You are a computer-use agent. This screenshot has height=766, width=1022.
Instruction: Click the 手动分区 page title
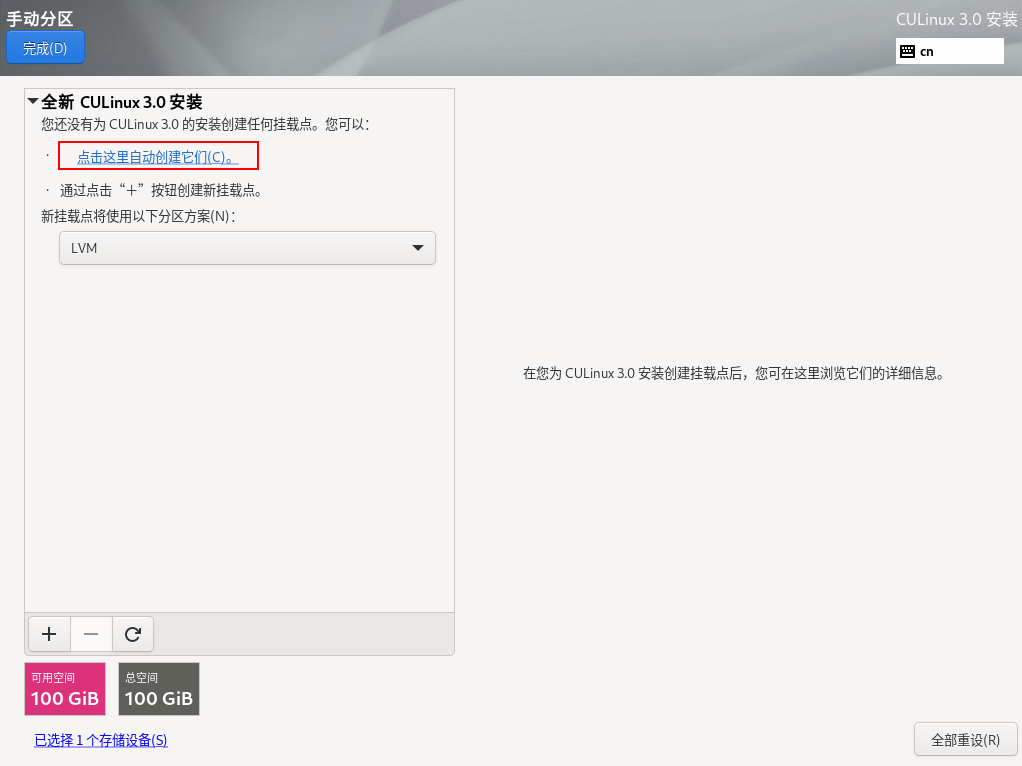pos(40,18)
